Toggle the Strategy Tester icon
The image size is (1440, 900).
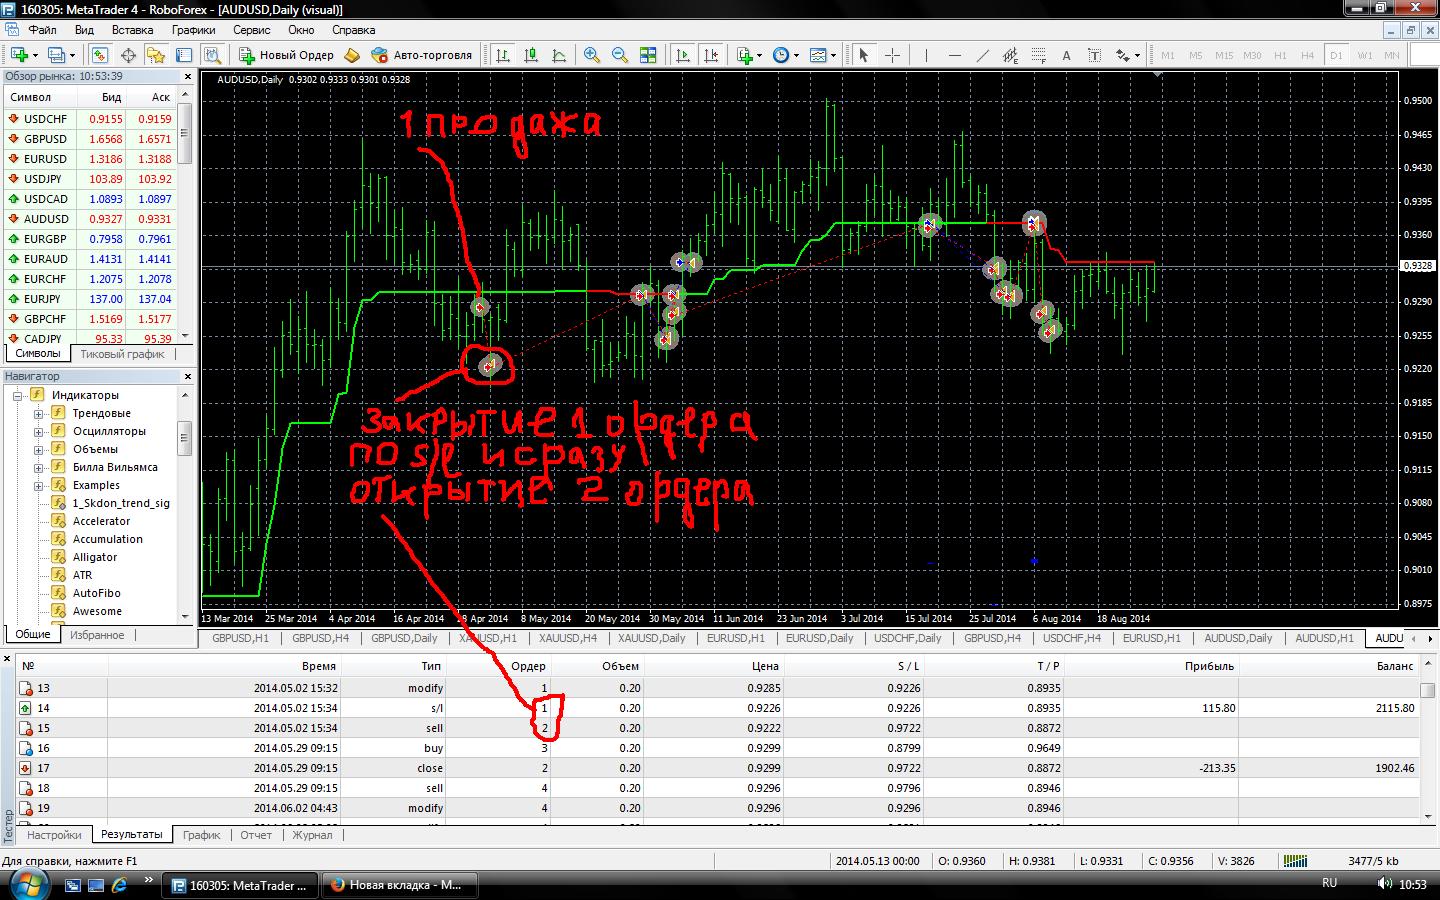[211, 55]
